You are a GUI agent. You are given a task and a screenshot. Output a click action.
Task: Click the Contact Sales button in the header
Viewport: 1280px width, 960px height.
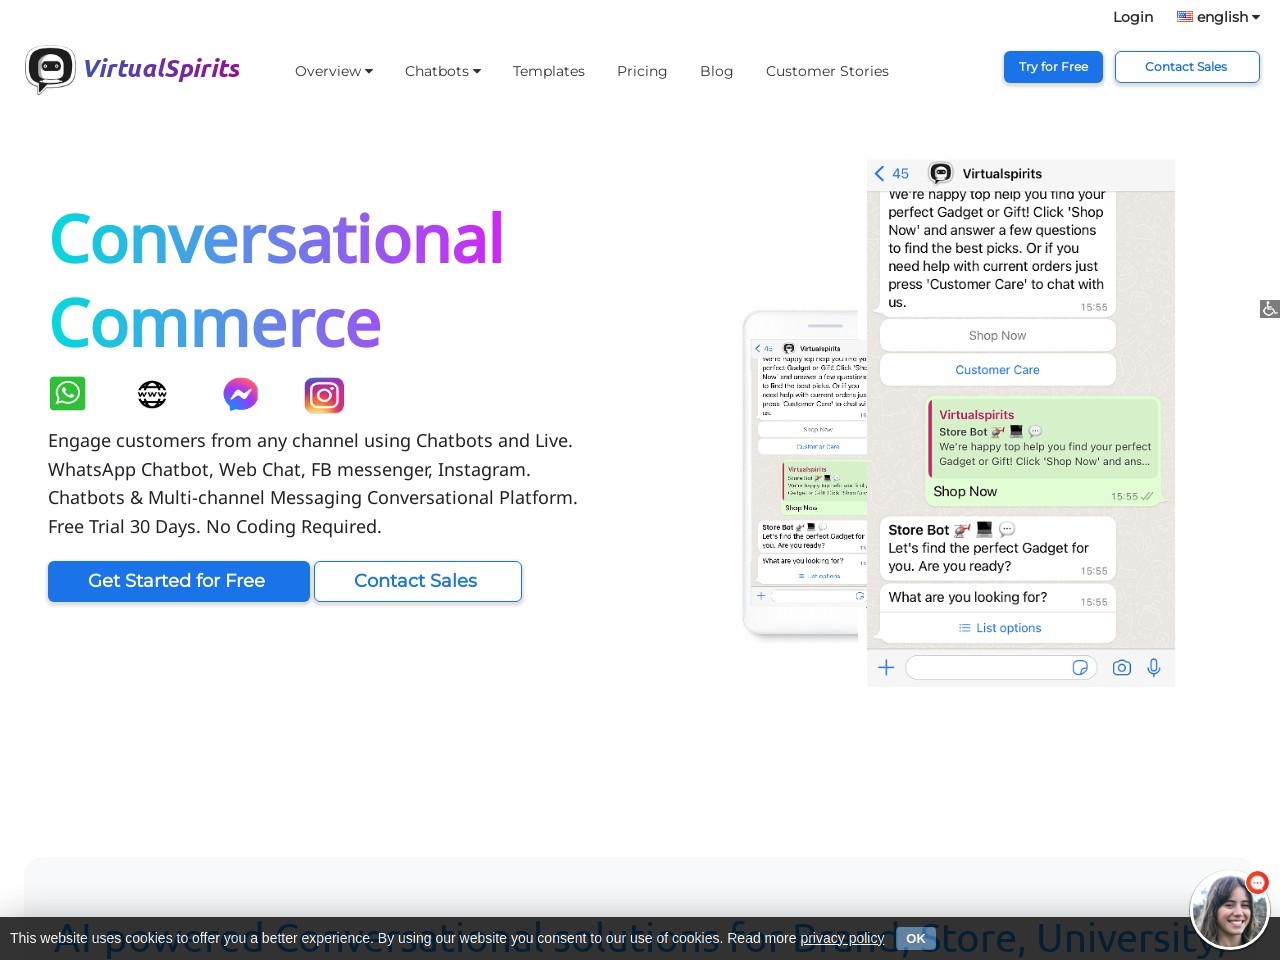click(1187, 67)
